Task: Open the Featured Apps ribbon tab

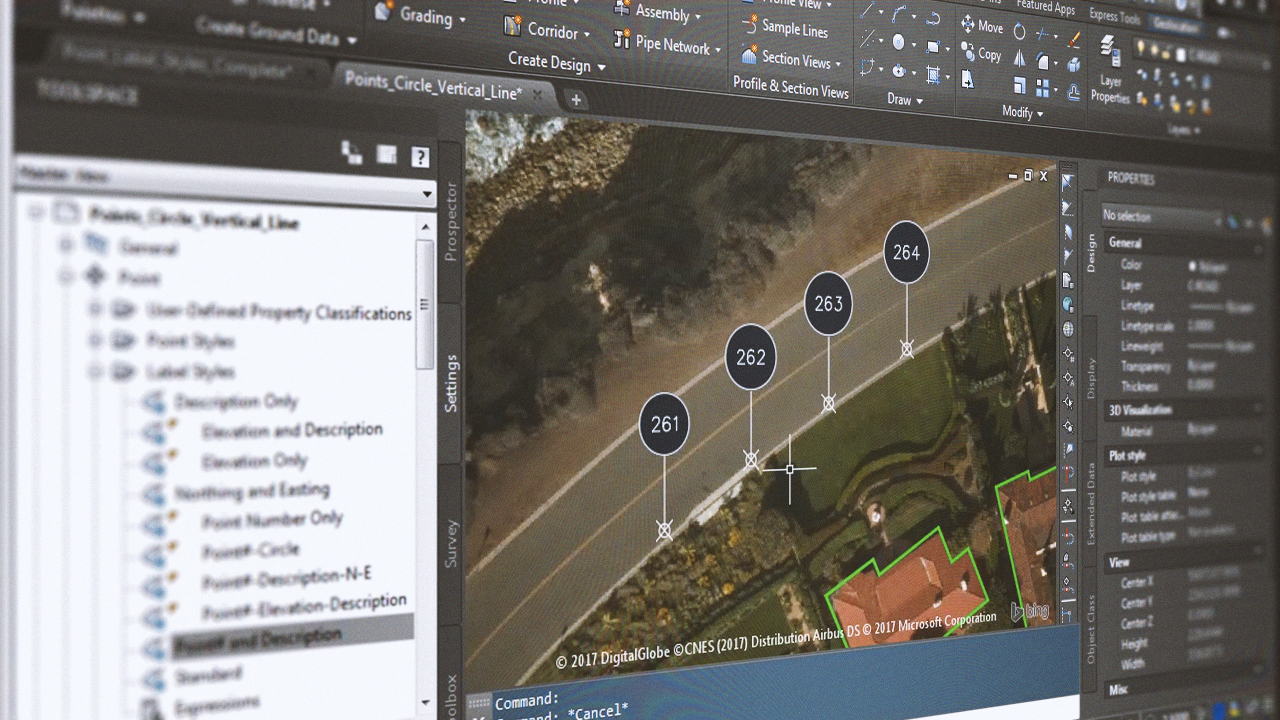Action: tap(1045, 7)
